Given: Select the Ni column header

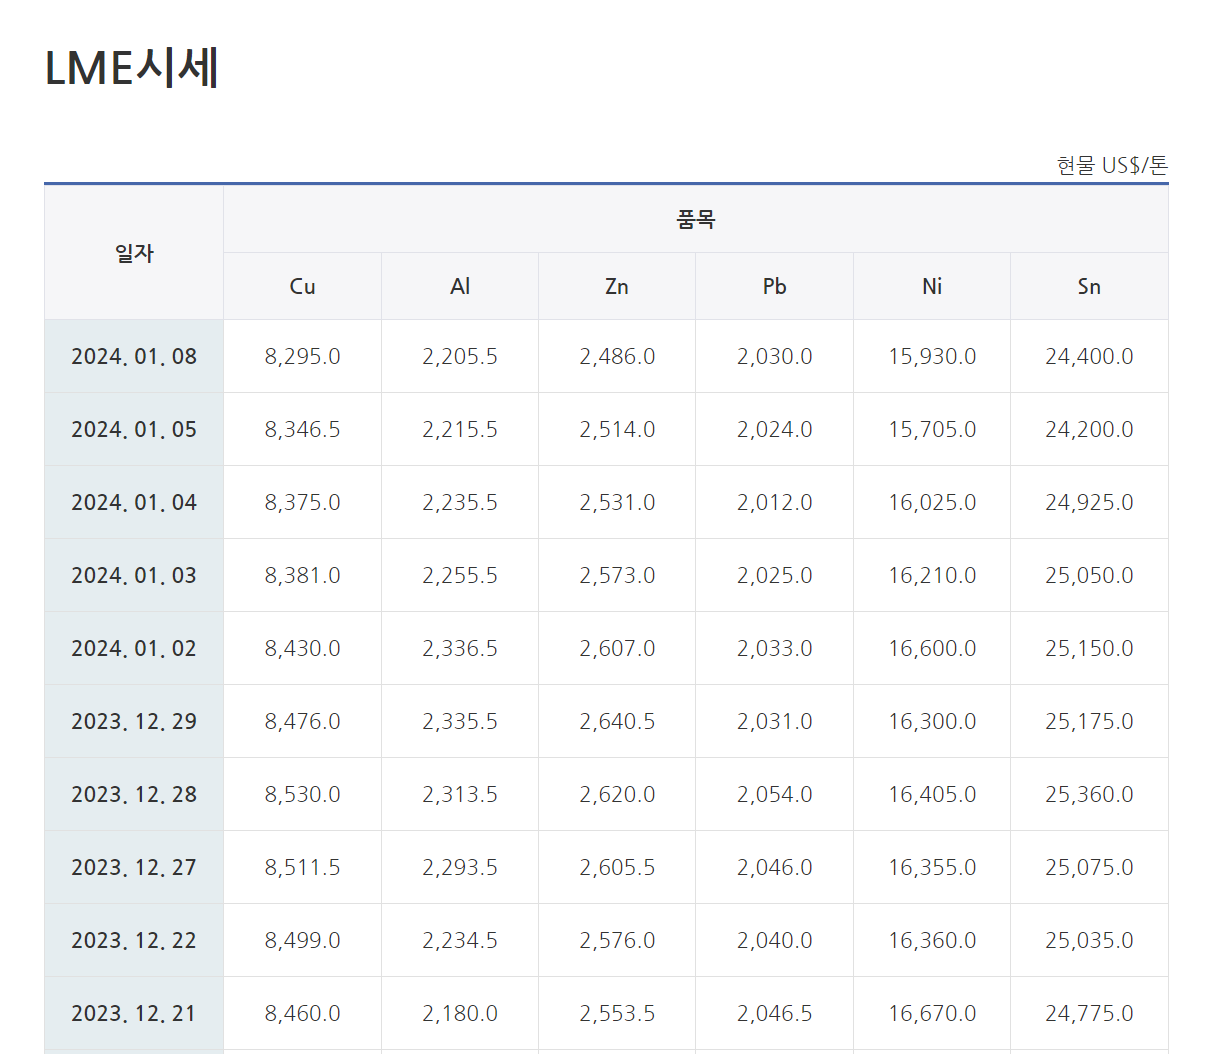Looking at the screenshot, I should (x=932, y=286).
